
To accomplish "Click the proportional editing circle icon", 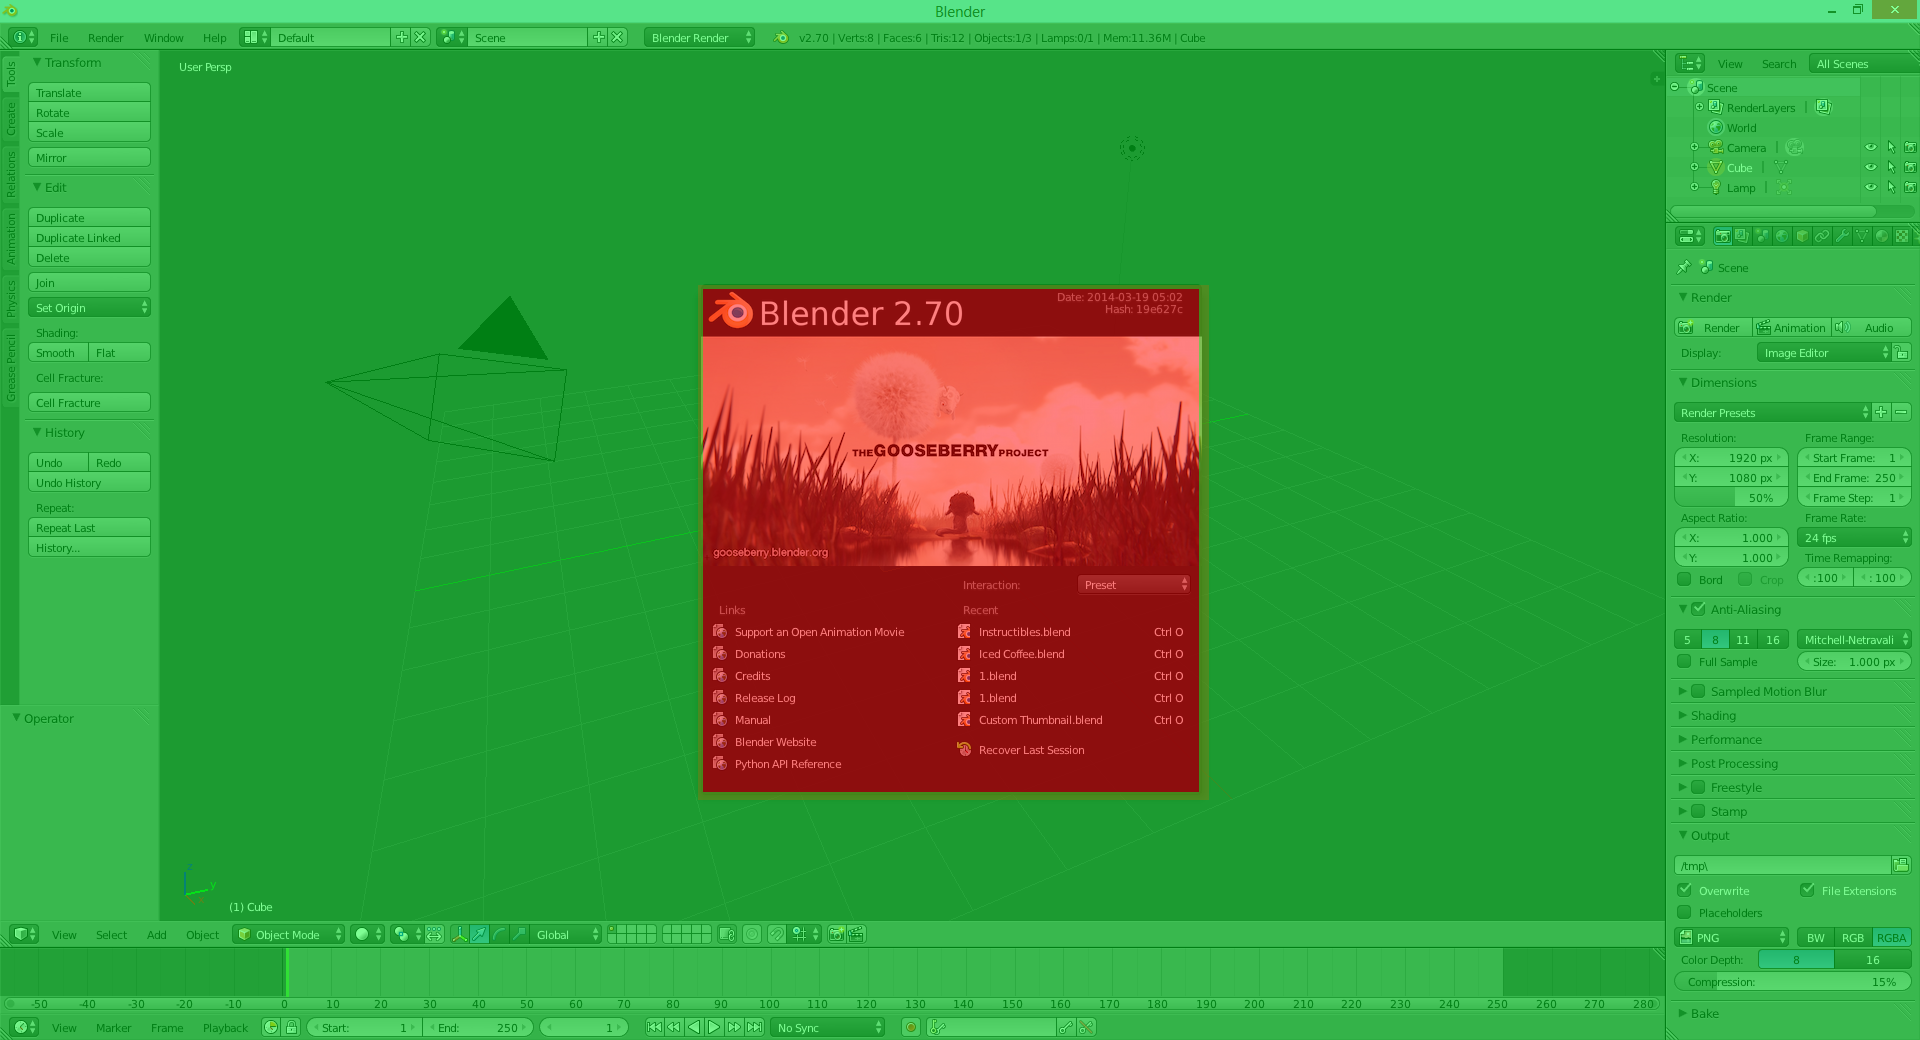I will 752,934.
